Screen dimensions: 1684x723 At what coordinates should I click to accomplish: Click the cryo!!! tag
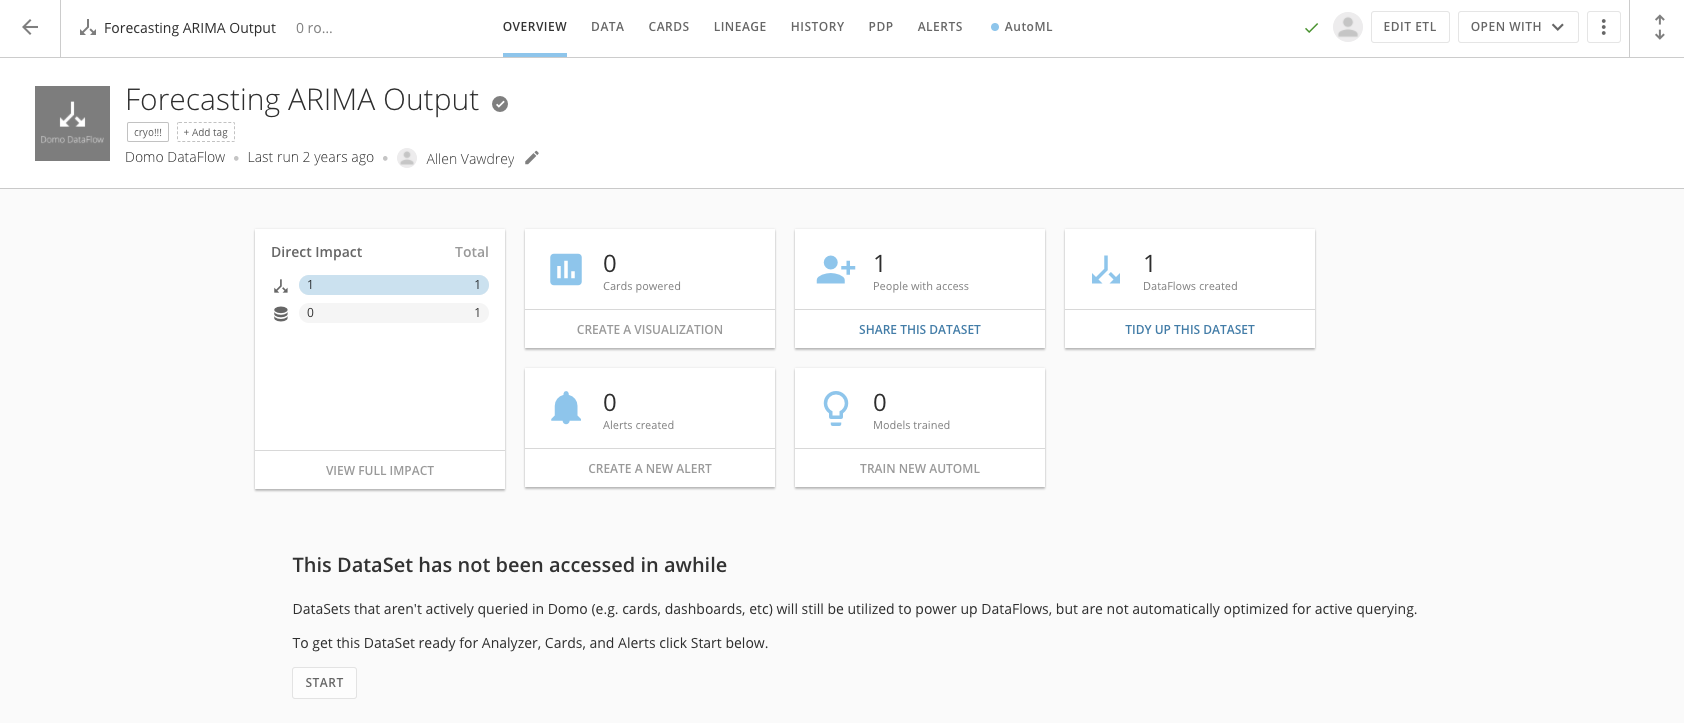pos(148,132)
